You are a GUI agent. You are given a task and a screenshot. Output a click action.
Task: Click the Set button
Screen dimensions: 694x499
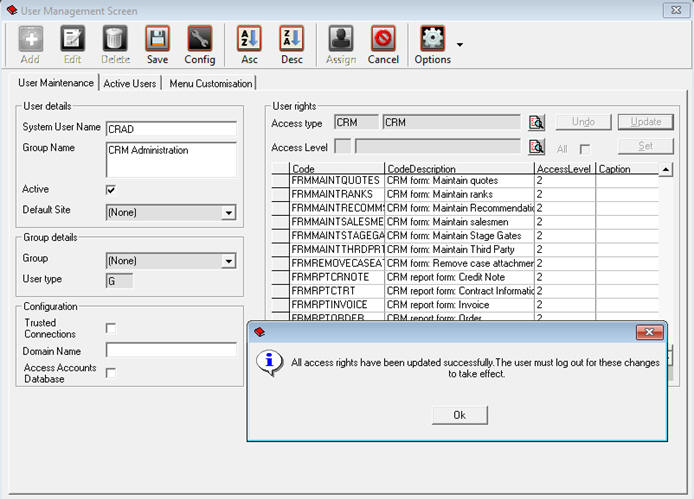pyautogui.click(x=646, y=146)
